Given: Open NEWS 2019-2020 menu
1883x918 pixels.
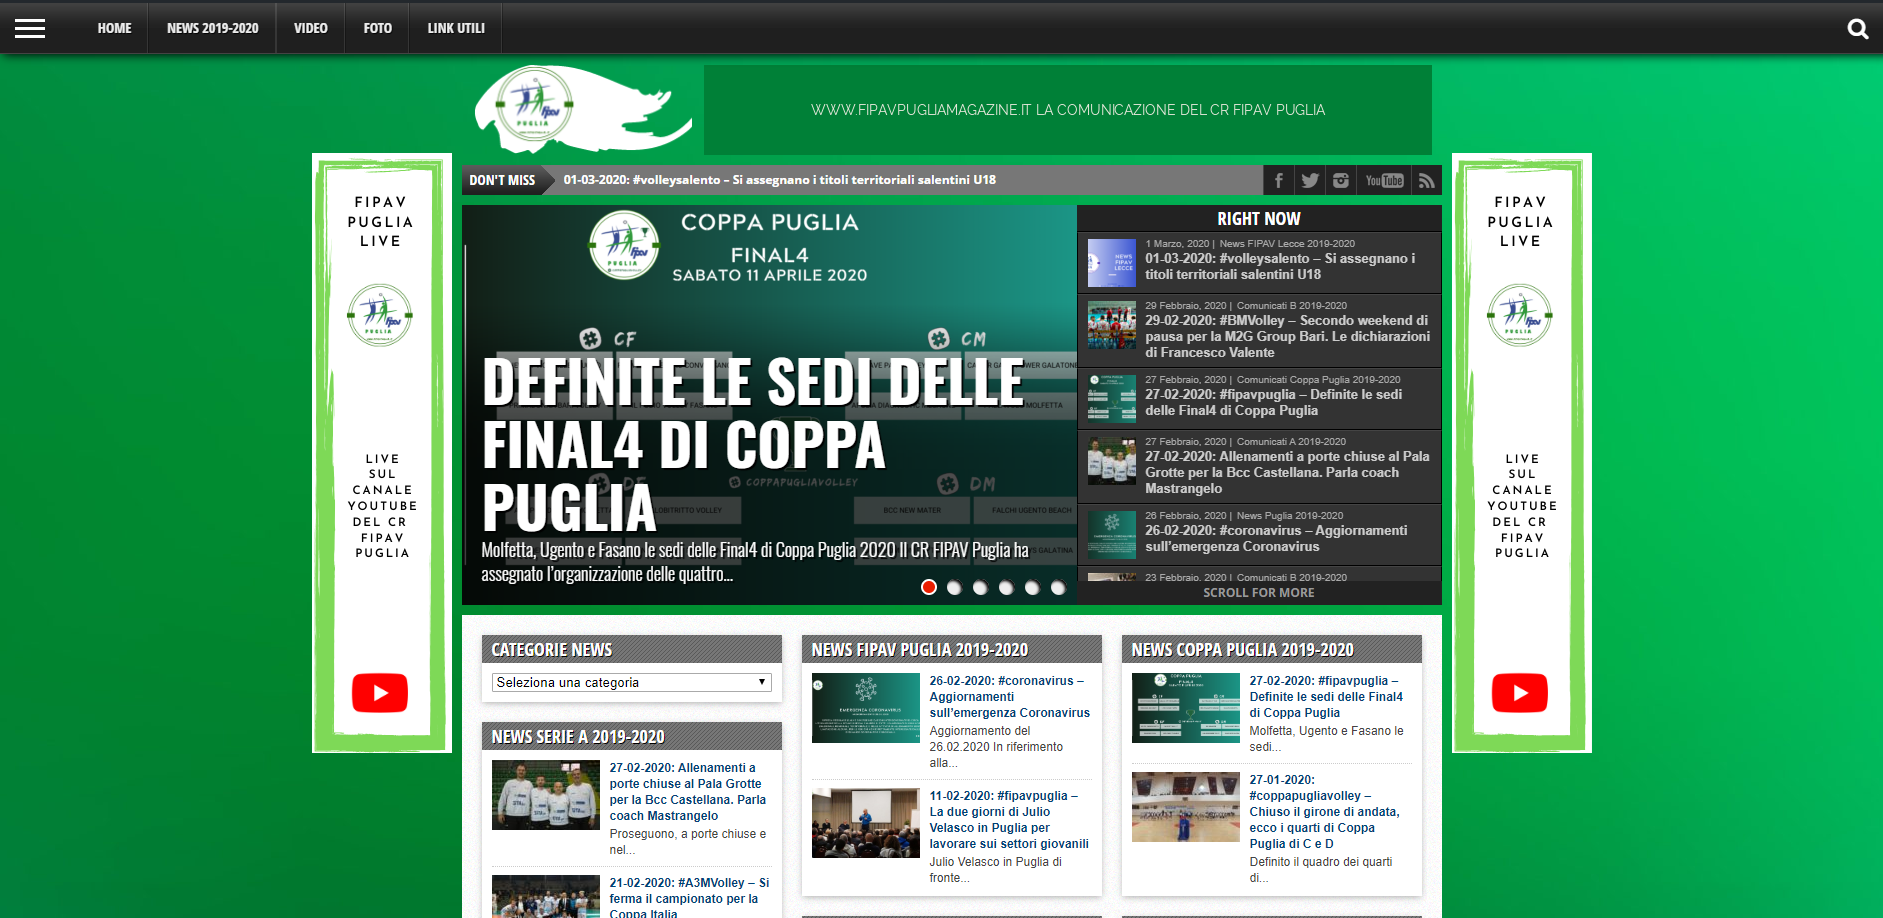Looking at the screenshot, I should (x=212, y=28).
